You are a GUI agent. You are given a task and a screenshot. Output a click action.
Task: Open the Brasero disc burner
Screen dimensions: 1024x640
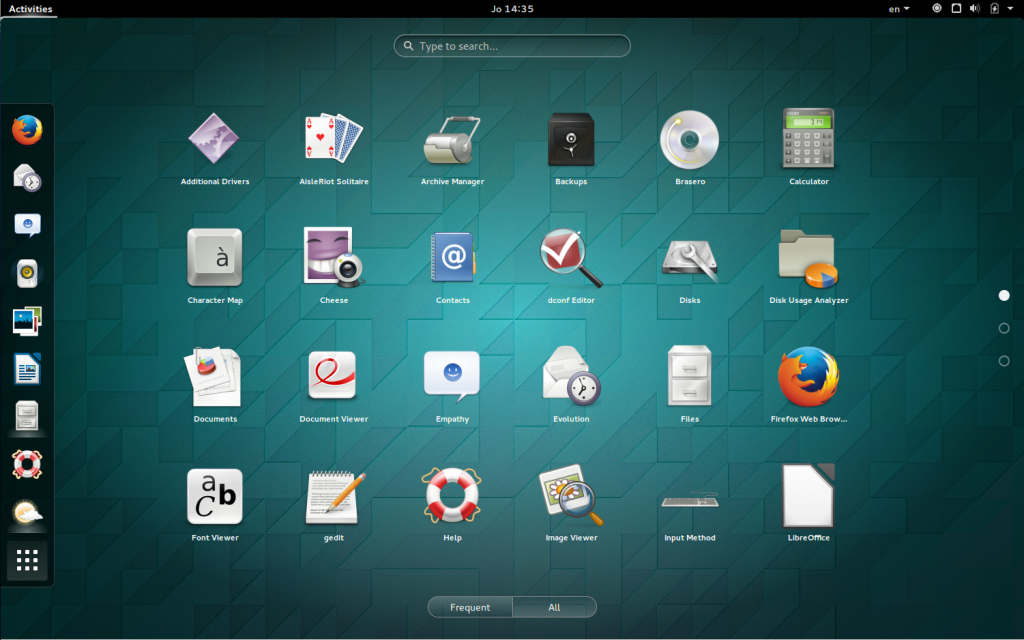[x=689, y=138]
